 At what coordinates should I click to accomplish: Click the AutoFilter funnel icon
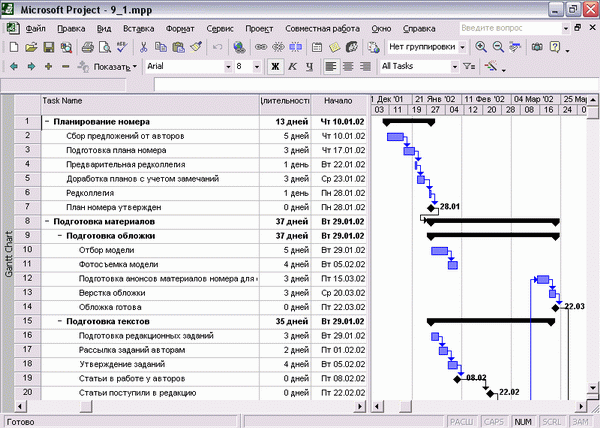pos(469,67)
